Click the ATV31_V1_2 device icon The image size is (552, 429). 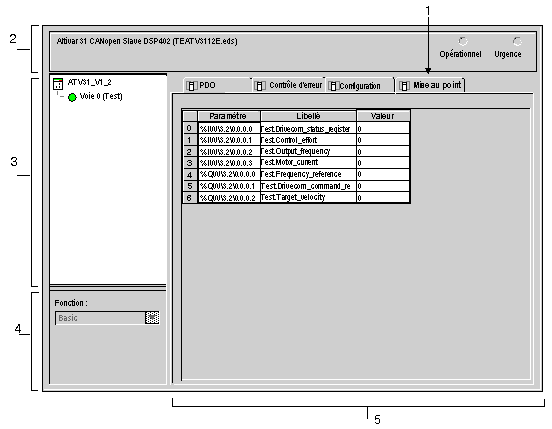coord(58,84)
